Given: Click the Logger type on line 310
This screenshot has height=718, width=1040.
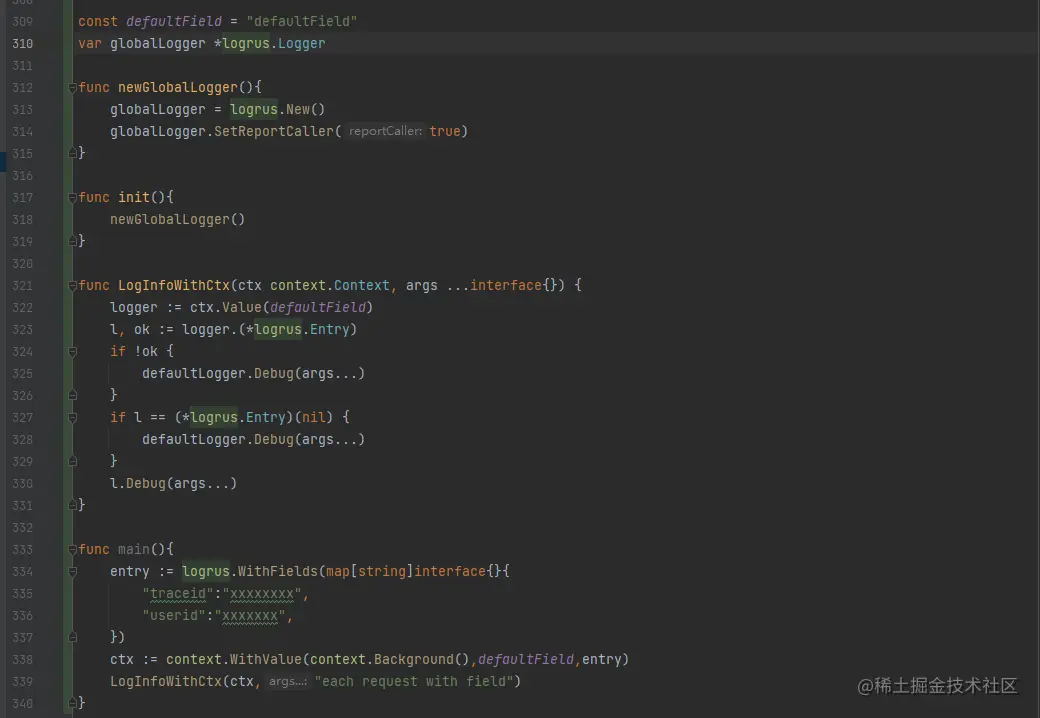Looking at the screenshot, I should [x=302, y=44].
